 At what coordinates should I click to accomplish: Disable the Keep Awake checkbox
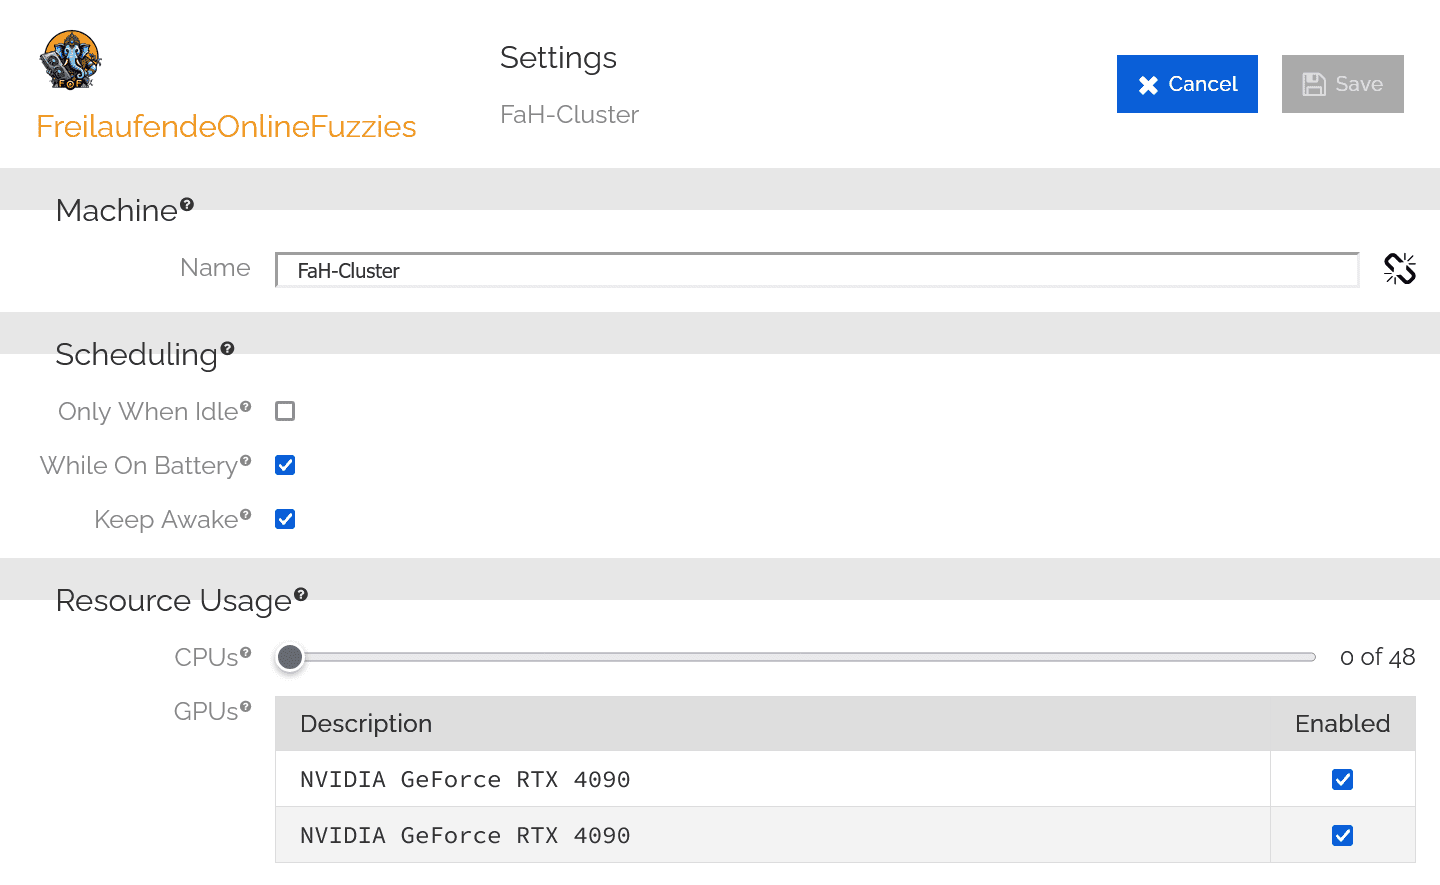pyautogui.click(x=285, y=519)
